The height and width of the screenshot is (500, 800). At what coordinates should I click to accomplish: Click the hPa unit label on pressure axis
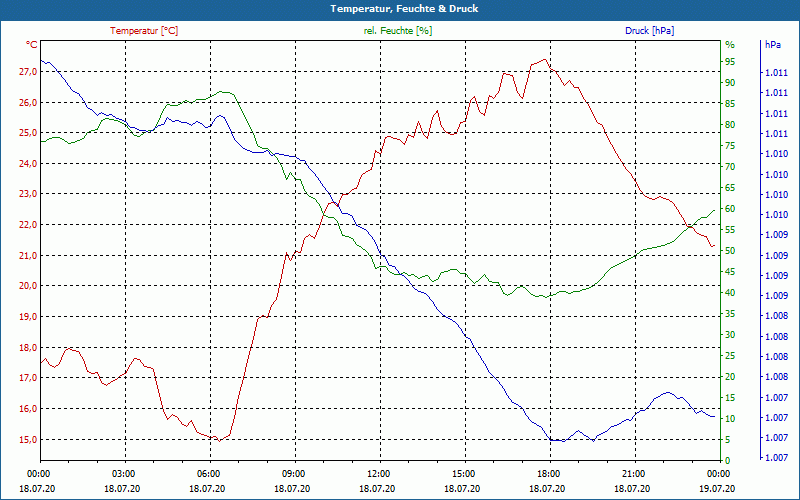tap(773, 45)
